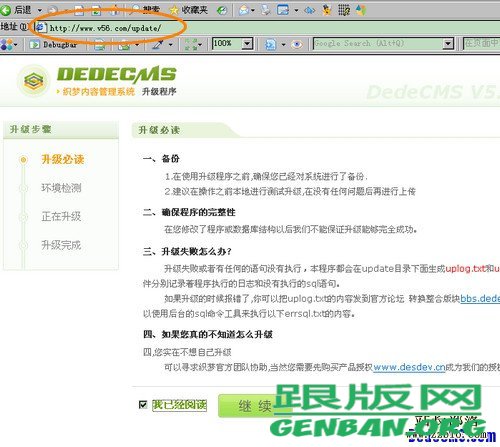Click the green 继续 button

click(x=255, y=406)
